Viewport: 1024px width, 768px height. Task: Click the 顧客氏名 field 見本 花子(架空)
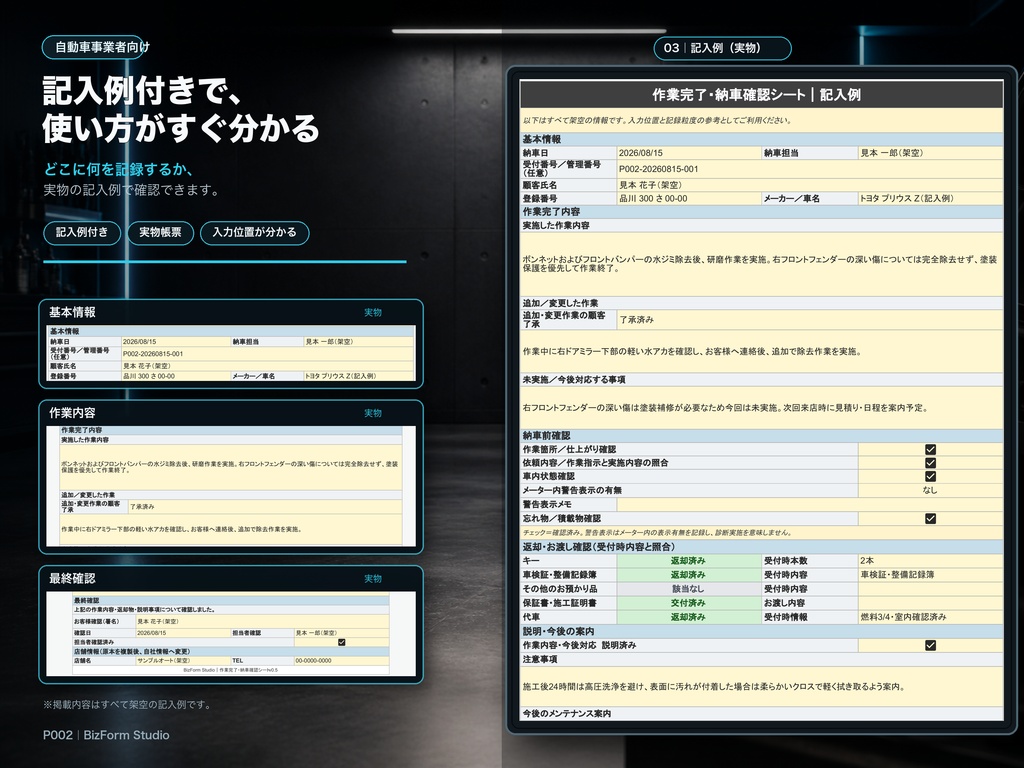[x=810, y=185]
